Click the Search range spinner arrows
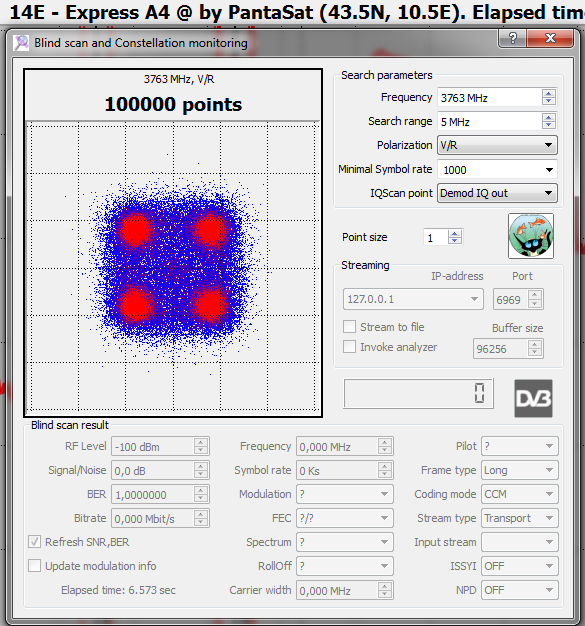 point(549,121)
